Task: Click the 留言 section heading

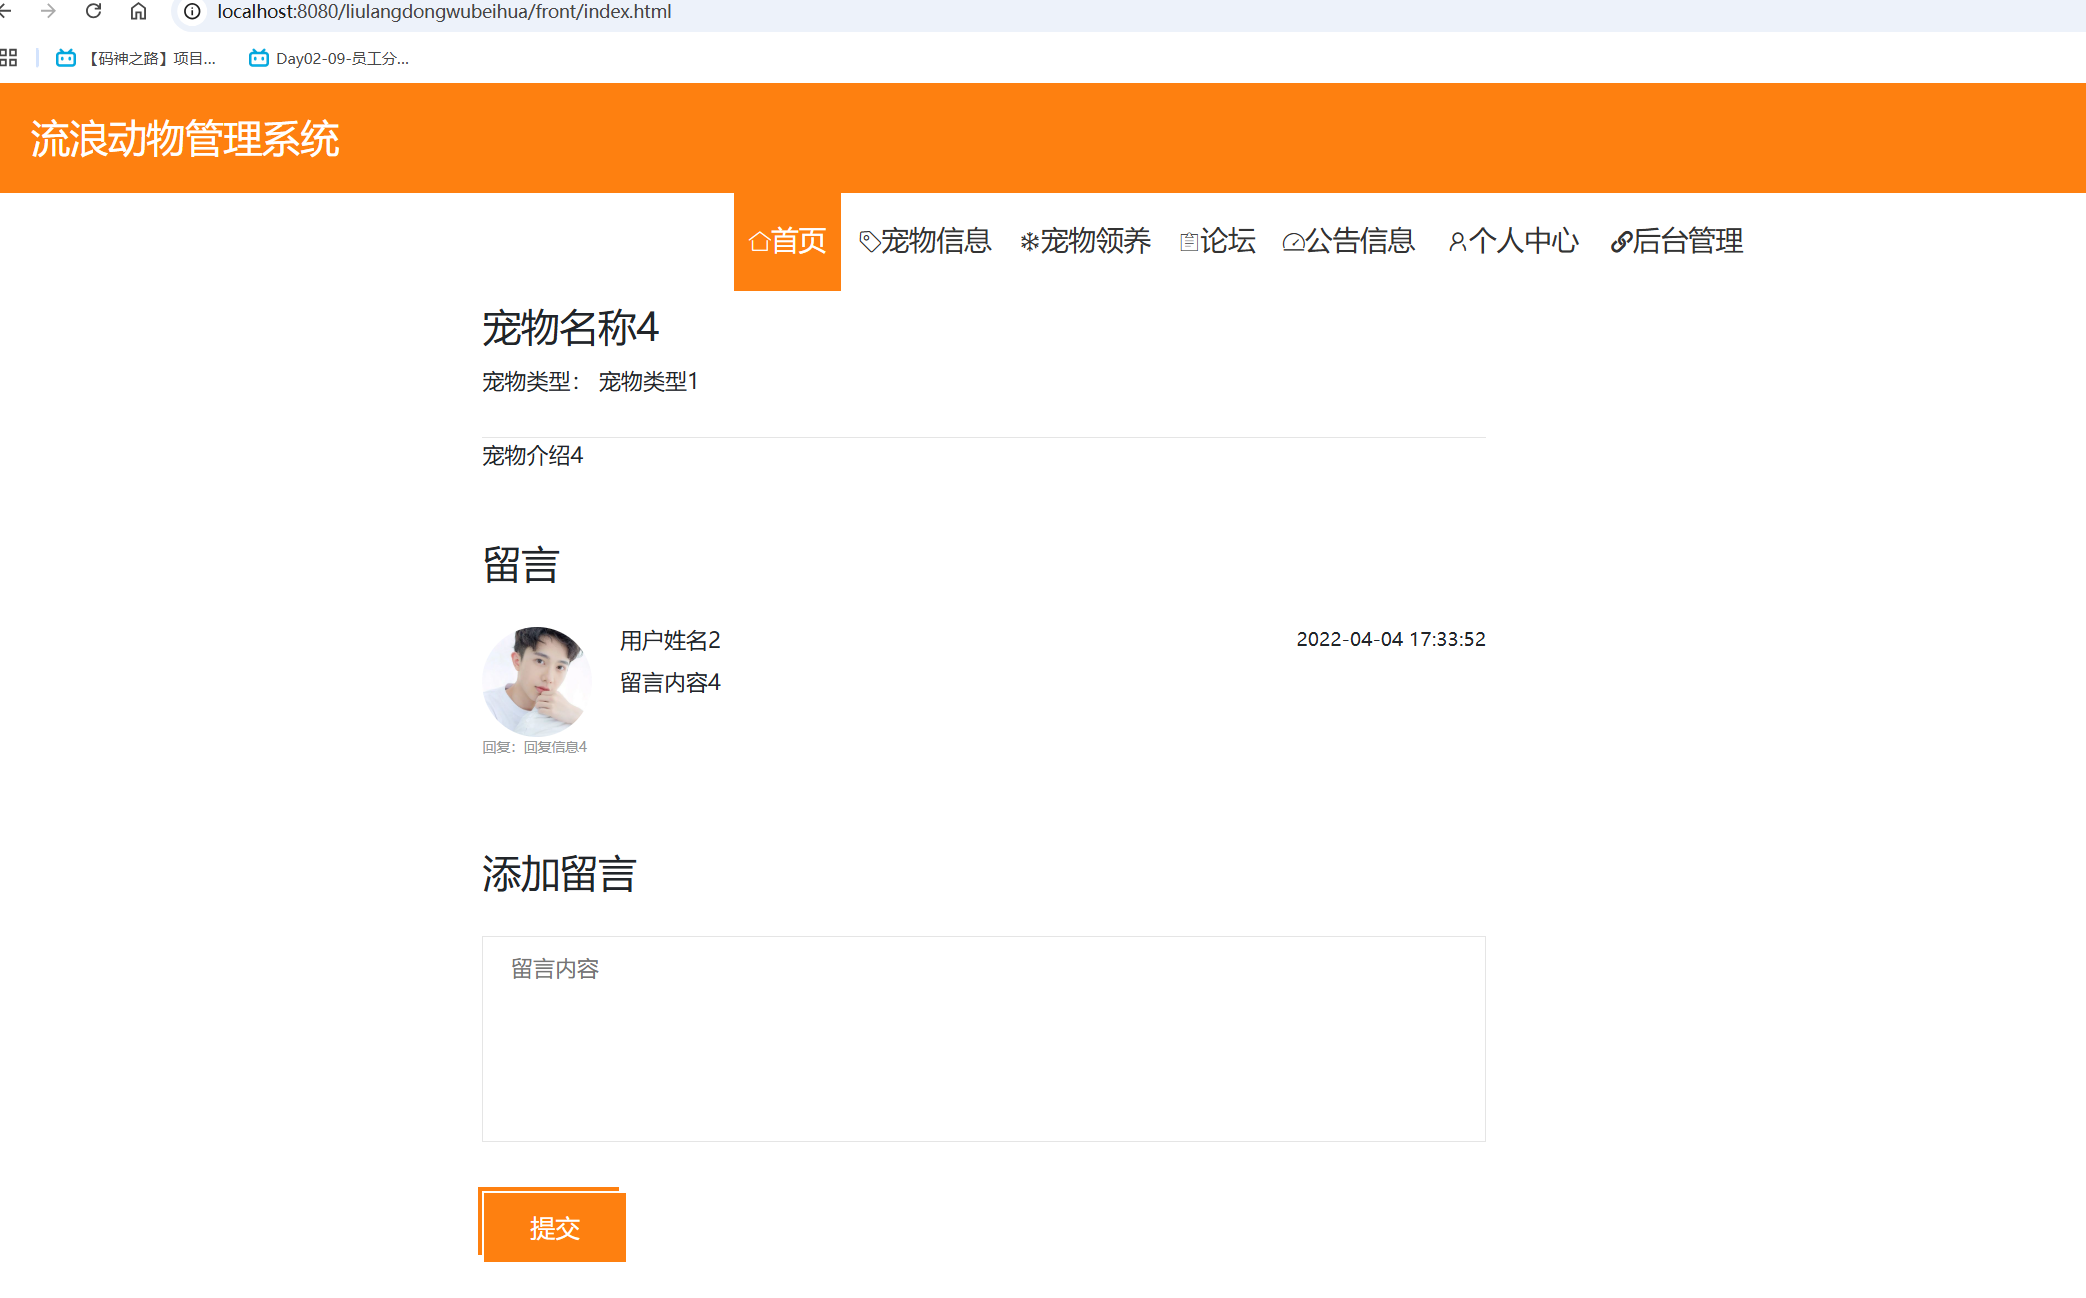Action: 521,565
